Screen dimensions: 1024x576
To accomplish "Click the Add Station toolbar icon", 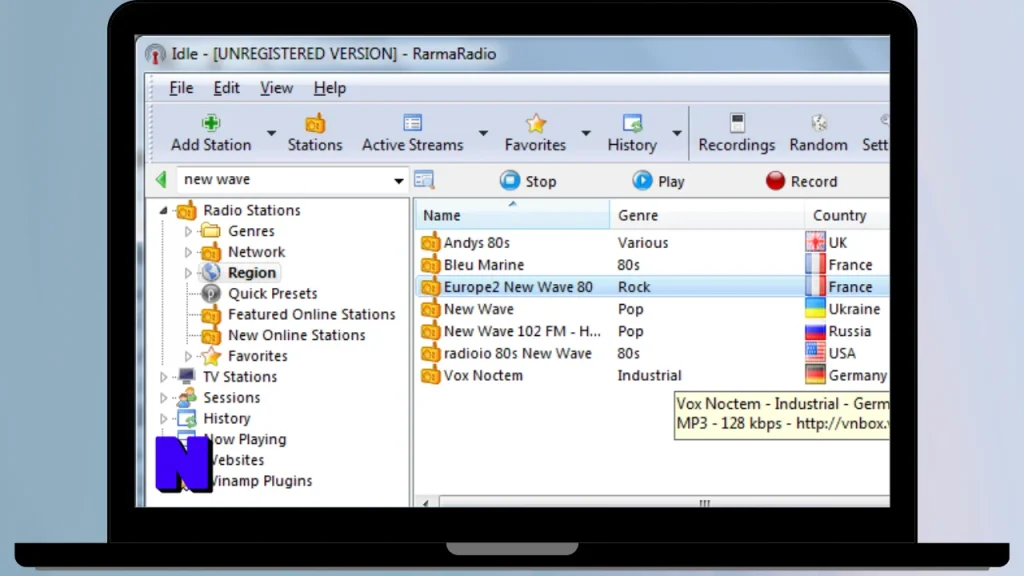I will coord(211,133).
